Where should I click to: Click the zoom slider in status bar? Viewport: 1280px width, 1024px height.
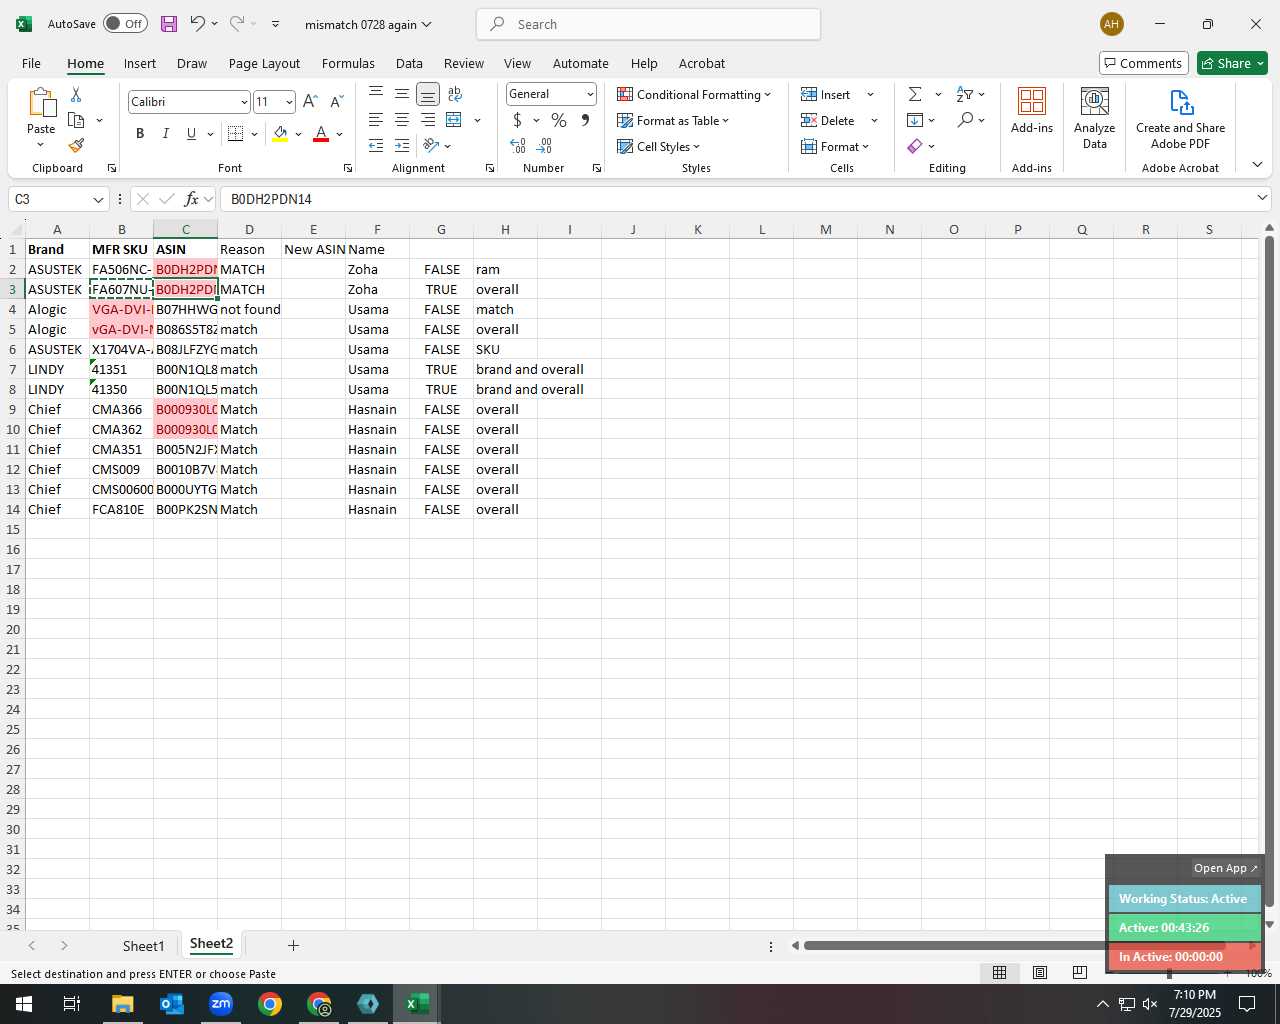pyautogui.click(x=1169, y=973)
